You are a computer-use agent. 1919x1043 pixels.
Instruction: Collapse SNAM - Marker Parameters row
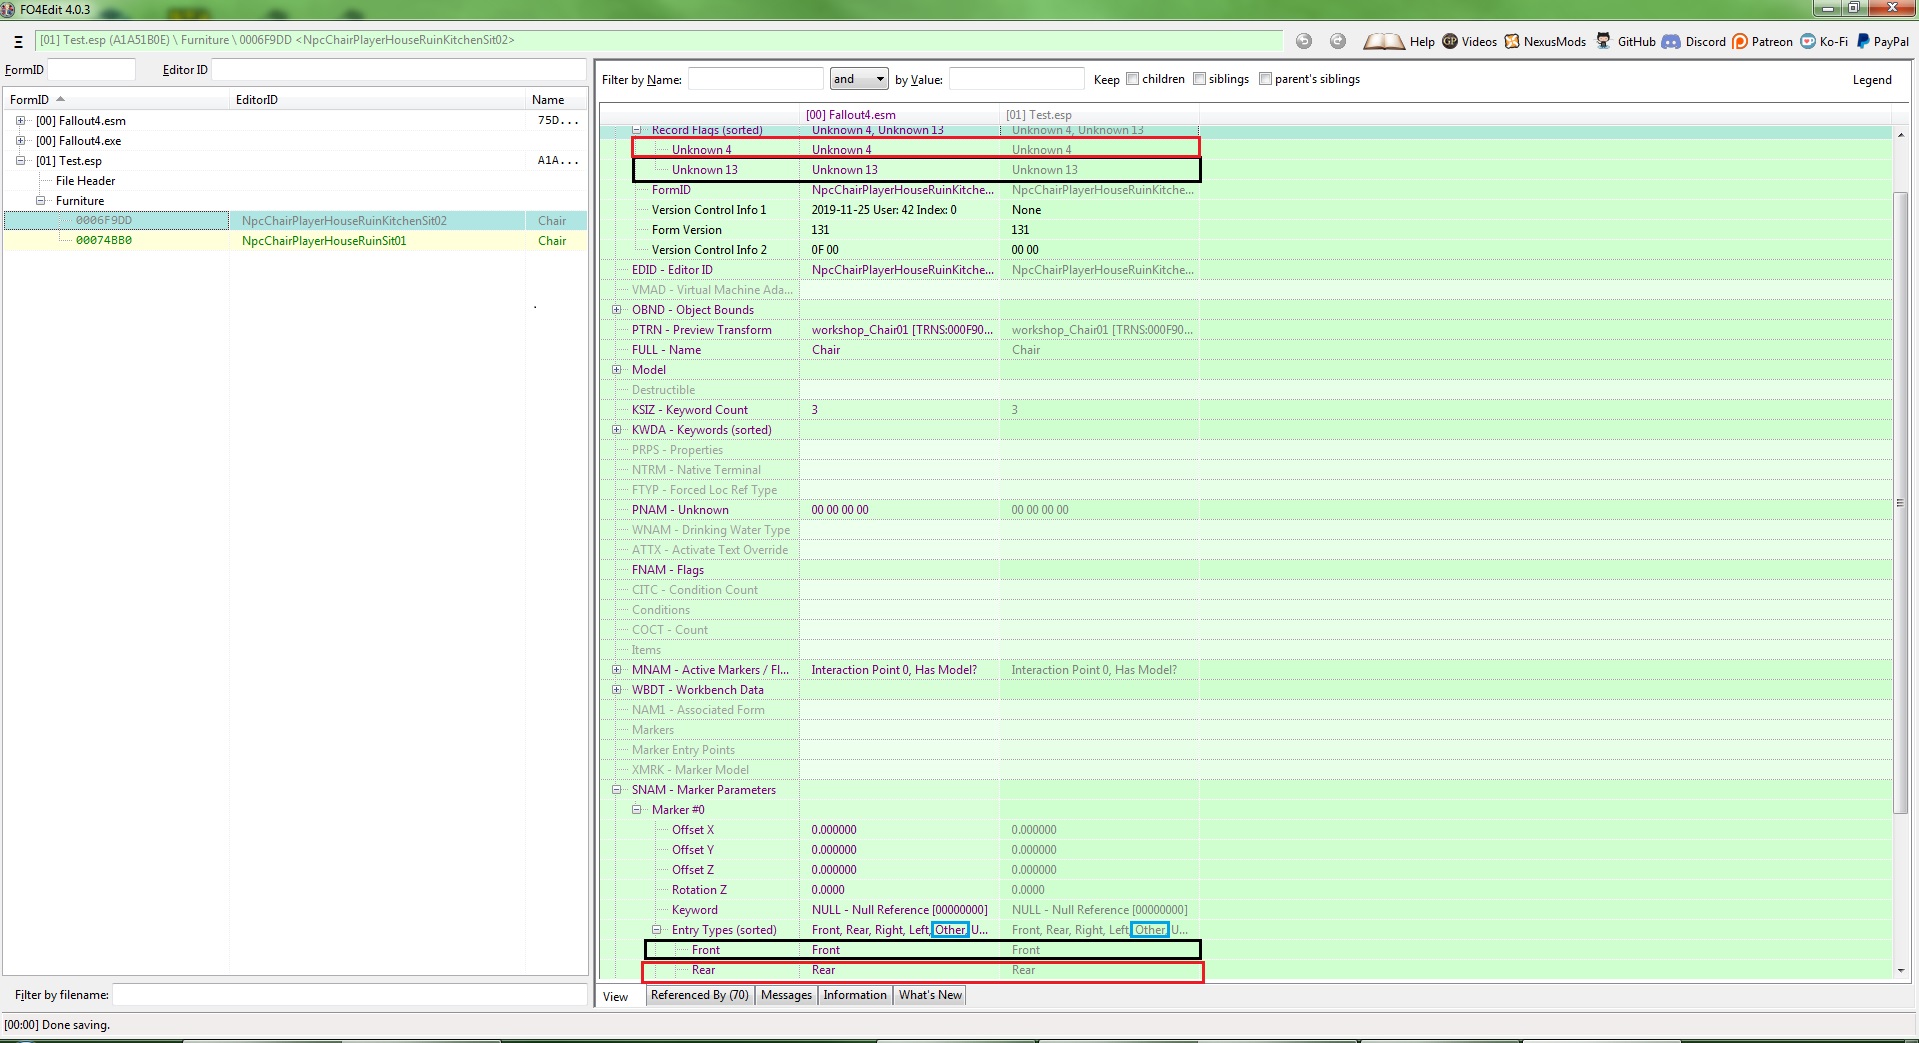616,790
